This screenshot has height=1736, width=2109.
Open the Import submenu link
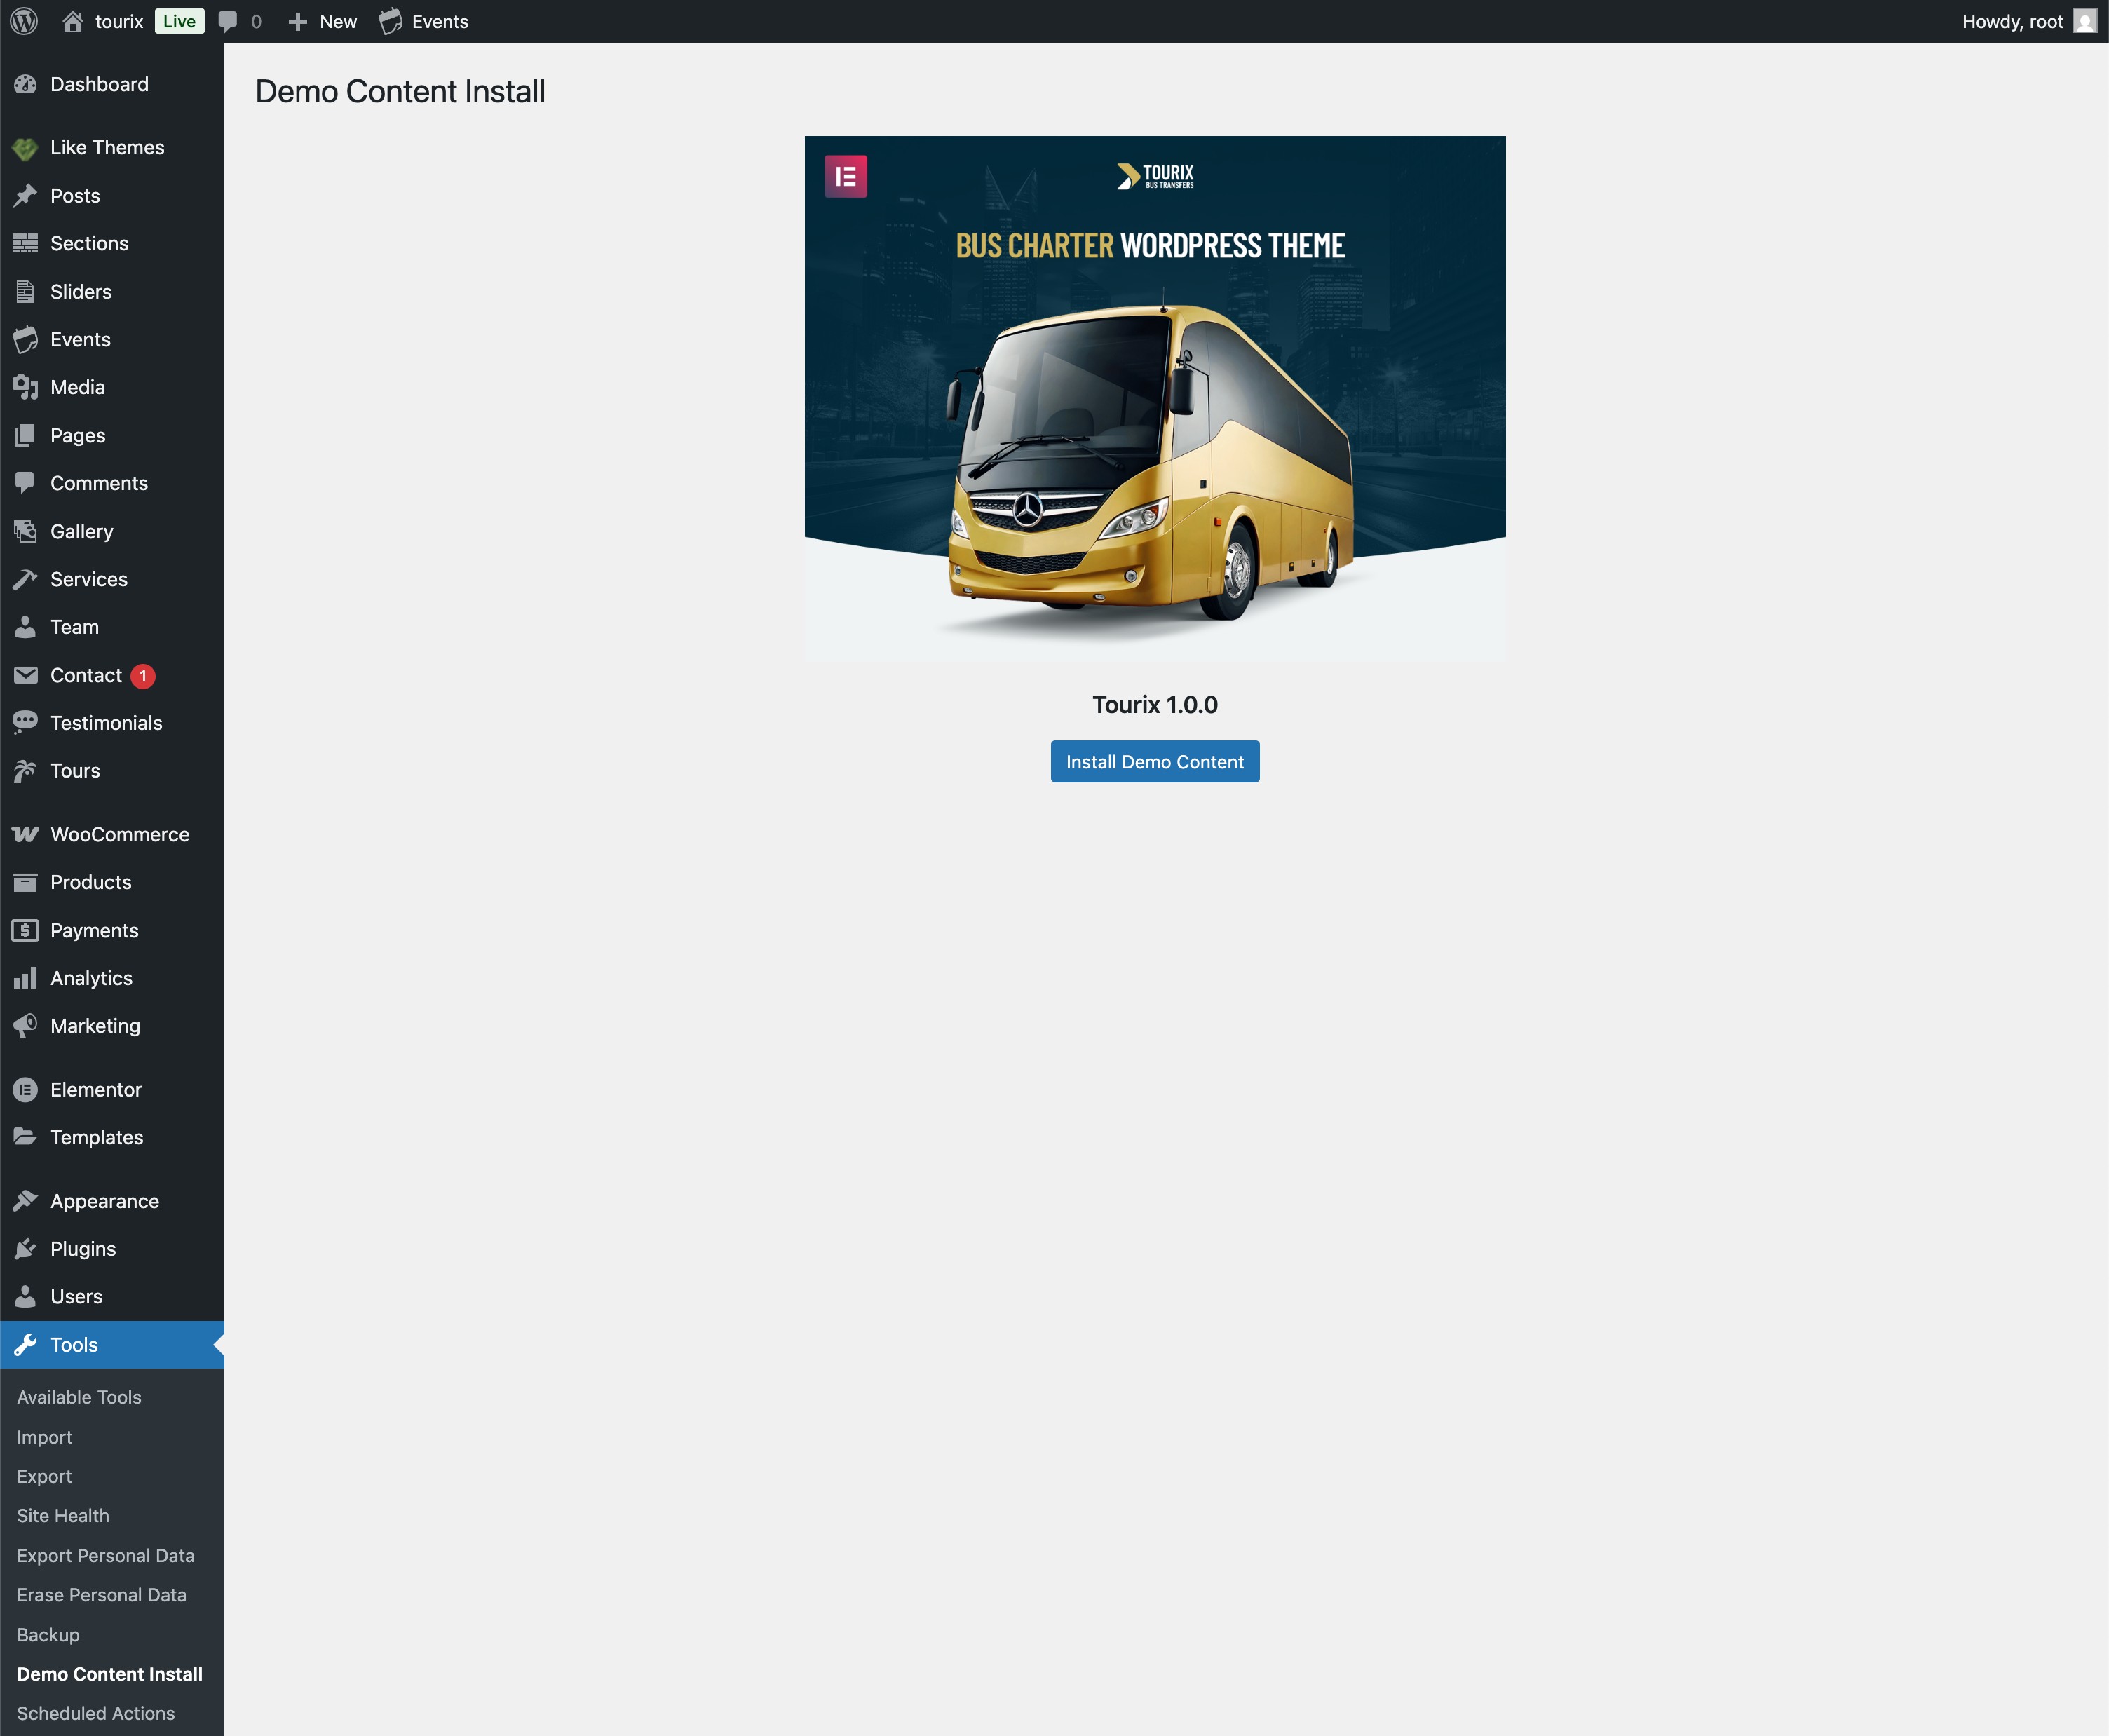[x=44, y=1437]
